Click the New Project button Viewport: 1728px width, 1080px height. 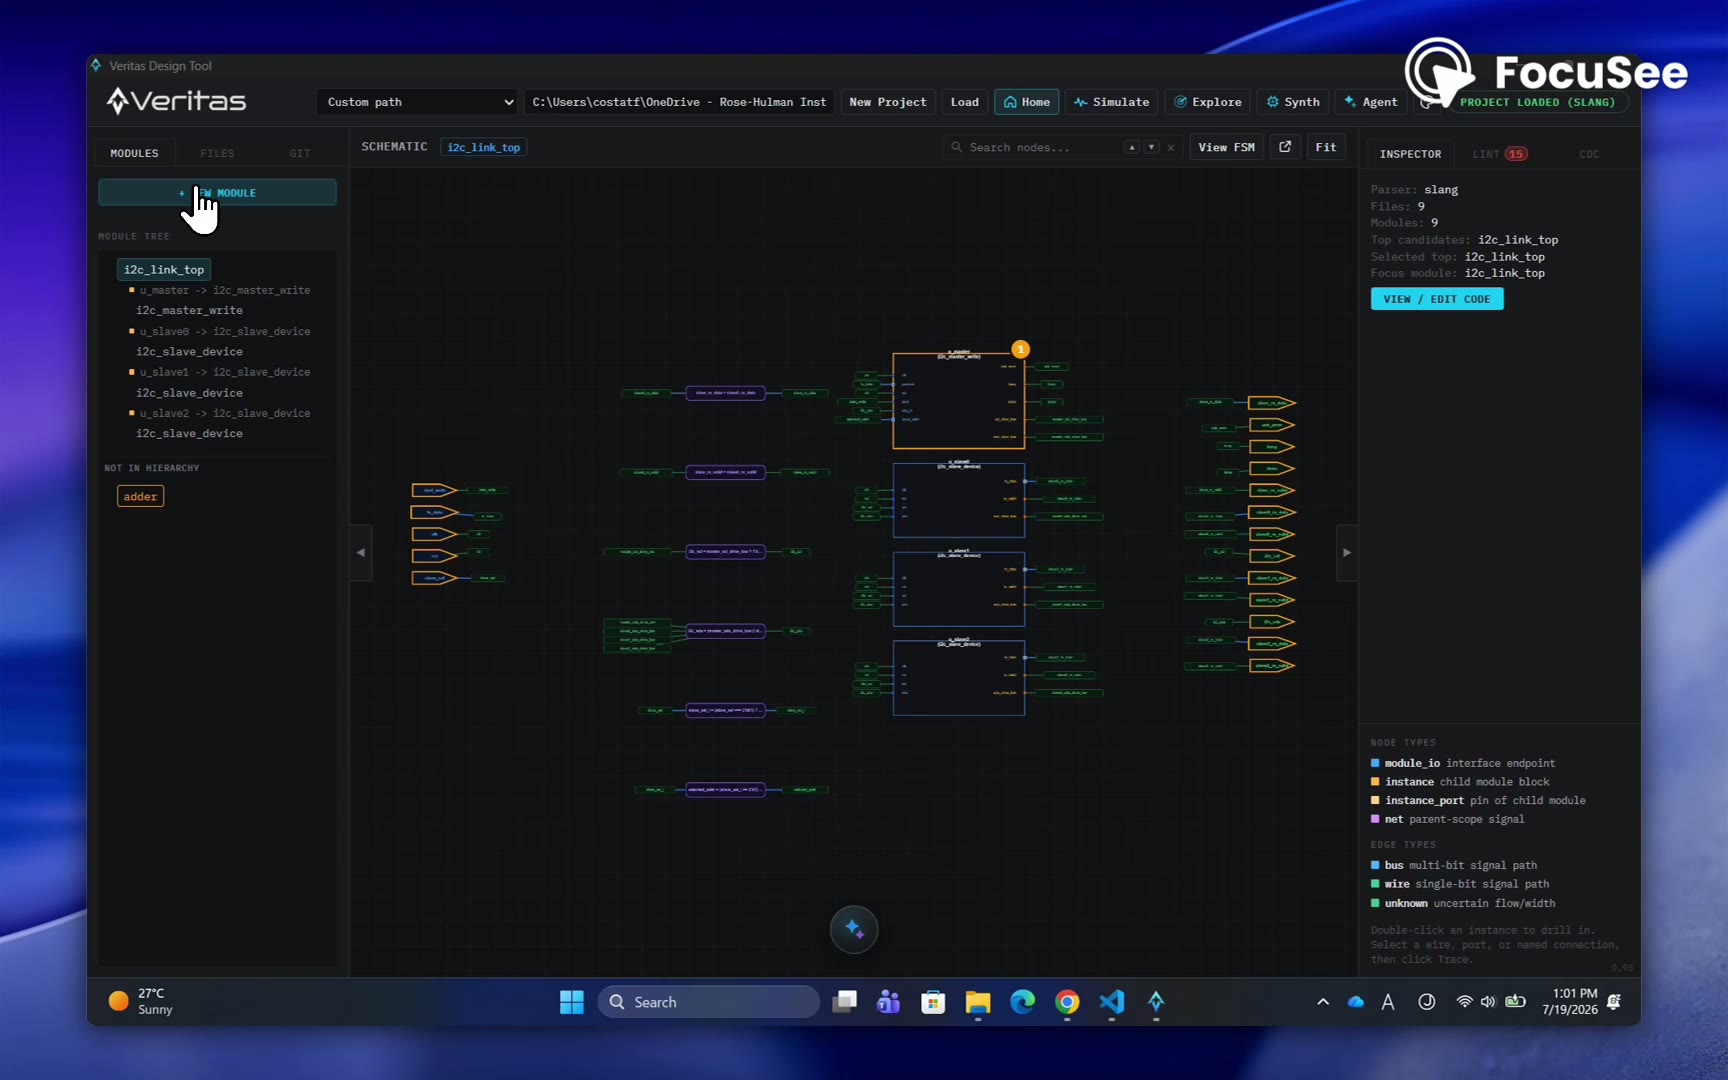[888, 102]
